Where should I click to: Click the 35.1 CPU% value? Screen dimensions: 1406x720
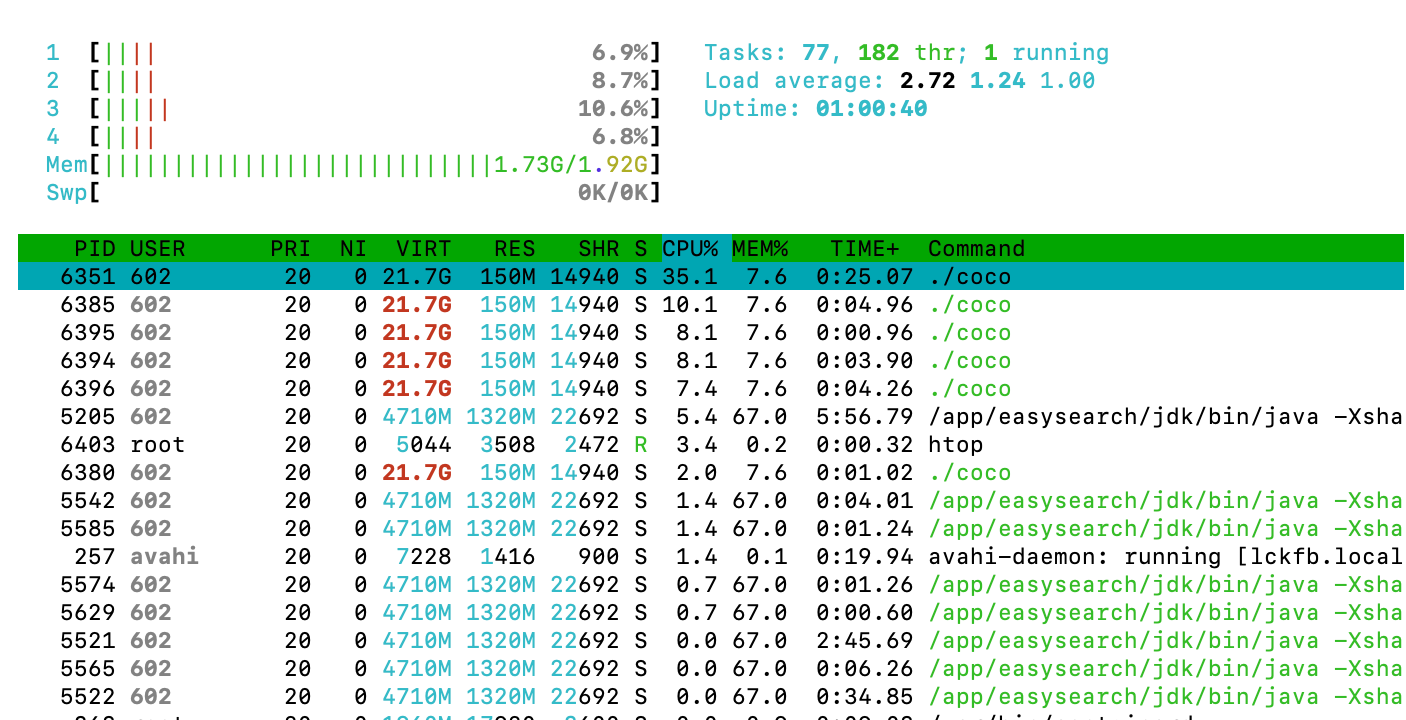[x=689, y=276]
